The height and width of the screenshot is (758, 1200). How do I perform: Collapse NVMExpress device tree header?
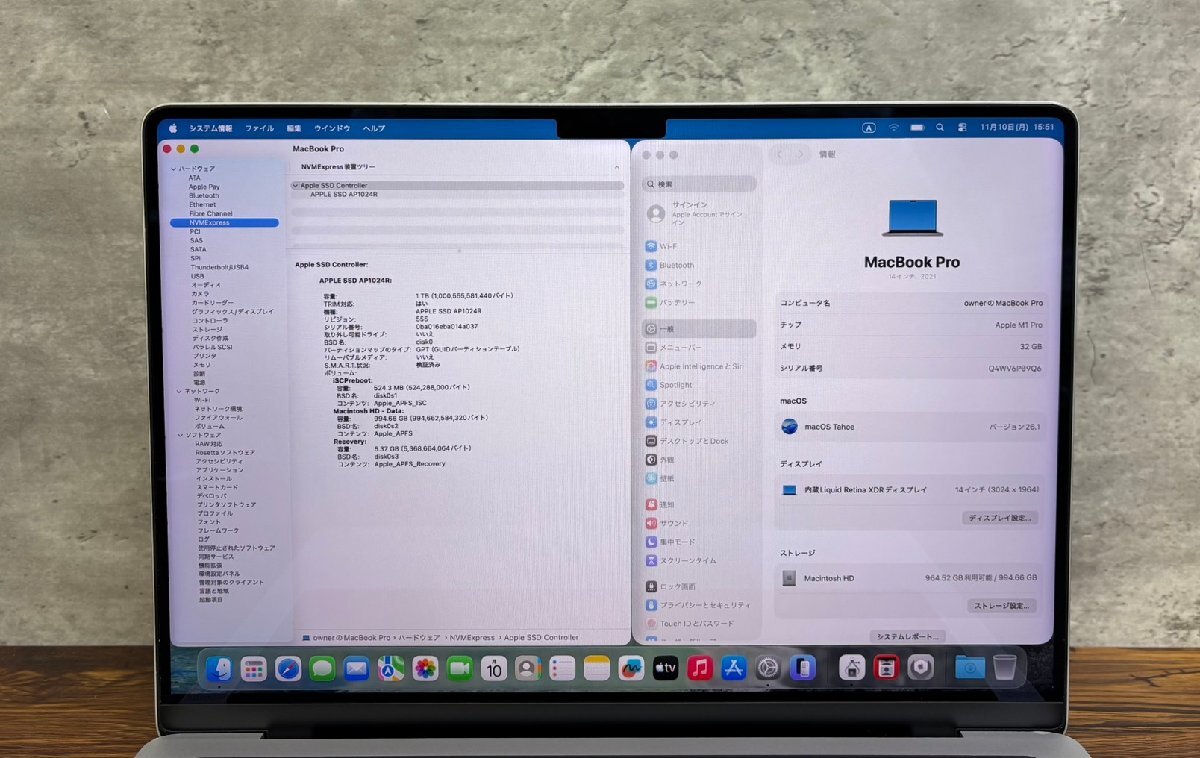(x=617, y=167)
